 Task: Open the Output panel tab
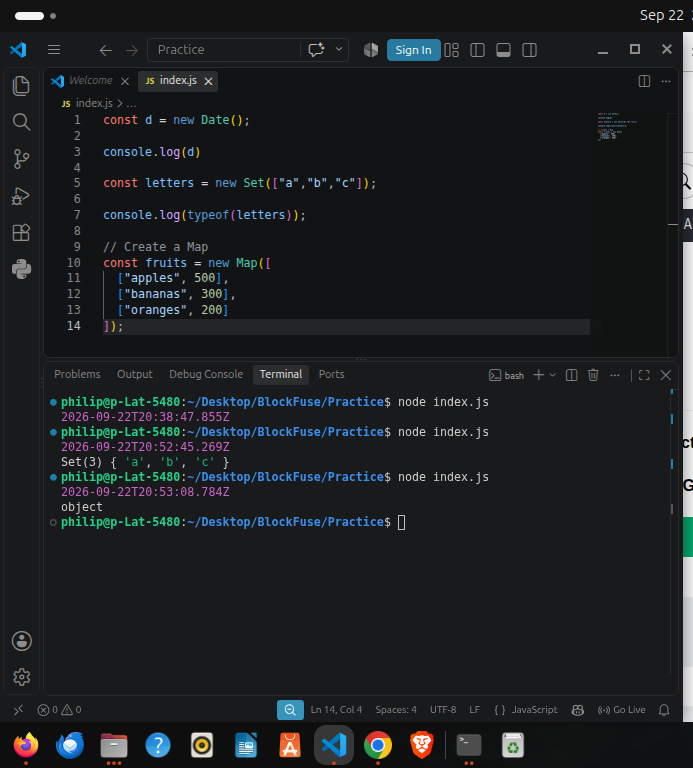click(135, 374)
